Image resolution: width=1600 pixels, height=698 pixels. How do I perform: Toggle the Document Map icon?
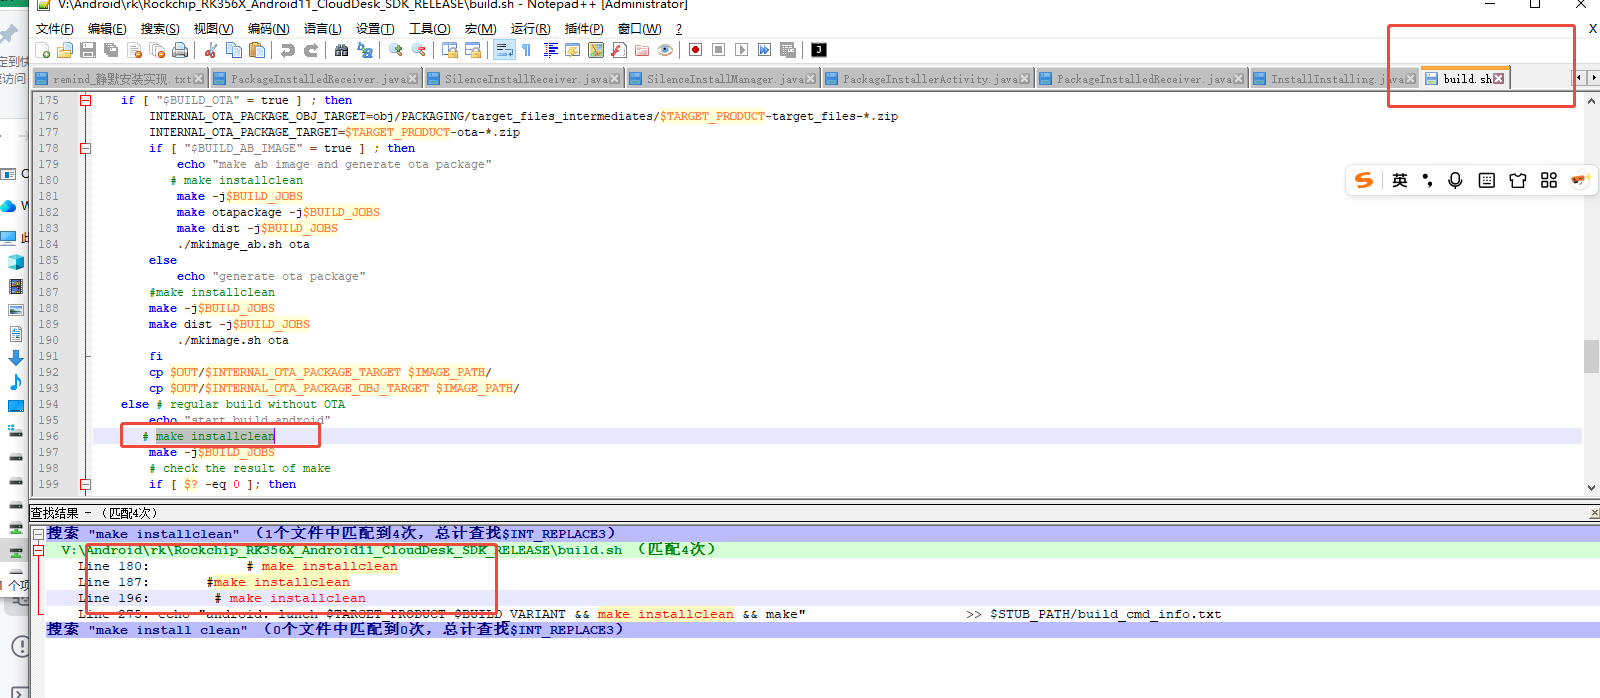pyautogui.click(x=595, y=50)
